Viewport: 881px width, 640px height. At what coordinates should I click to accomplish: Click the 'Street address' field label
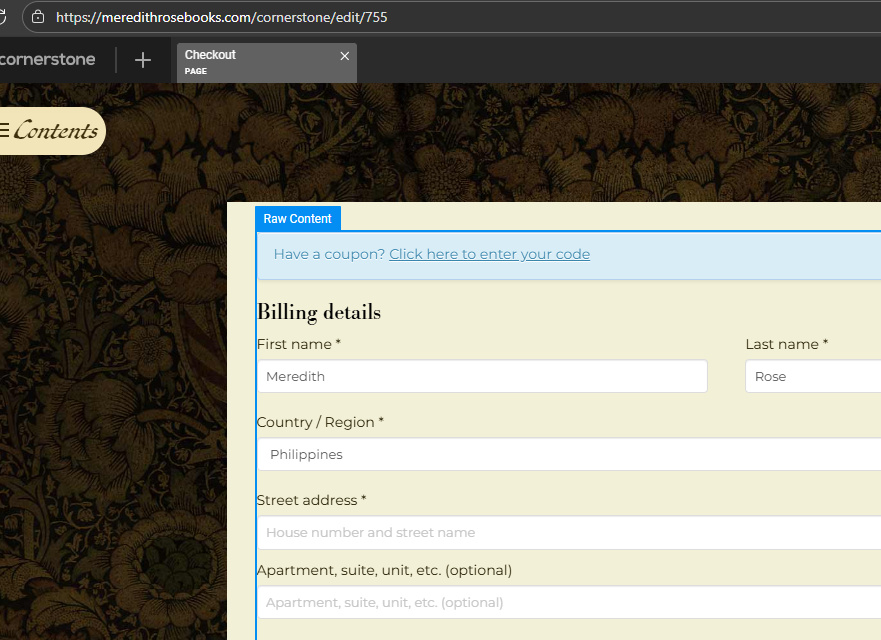click(311, 500)
